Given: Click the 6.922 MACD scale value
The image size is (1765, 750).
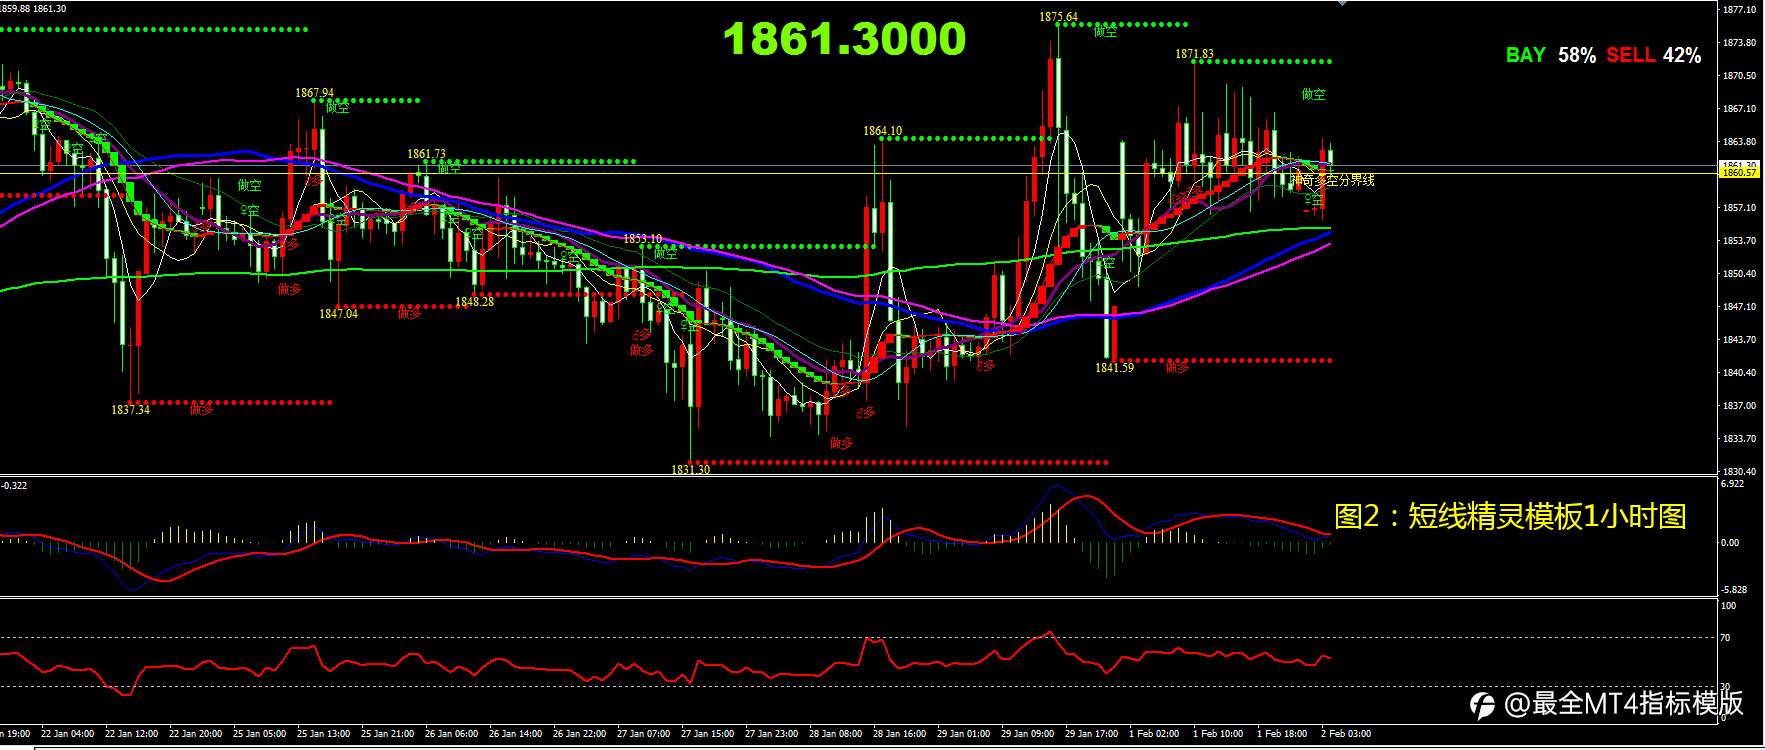Looking at the screenshot, I should pyautogui.click(x=1732, y=484).
